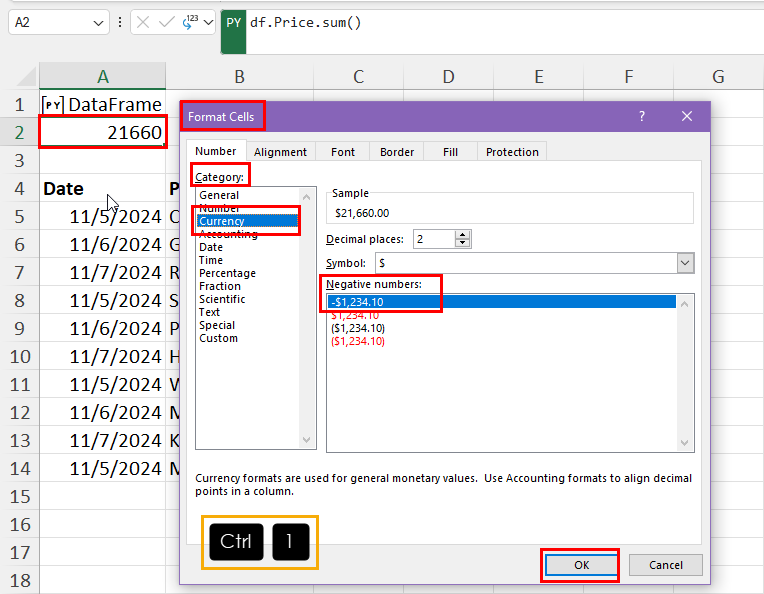Screen dimensions: 764x594
Task: Select column A header
Action: 102,76
